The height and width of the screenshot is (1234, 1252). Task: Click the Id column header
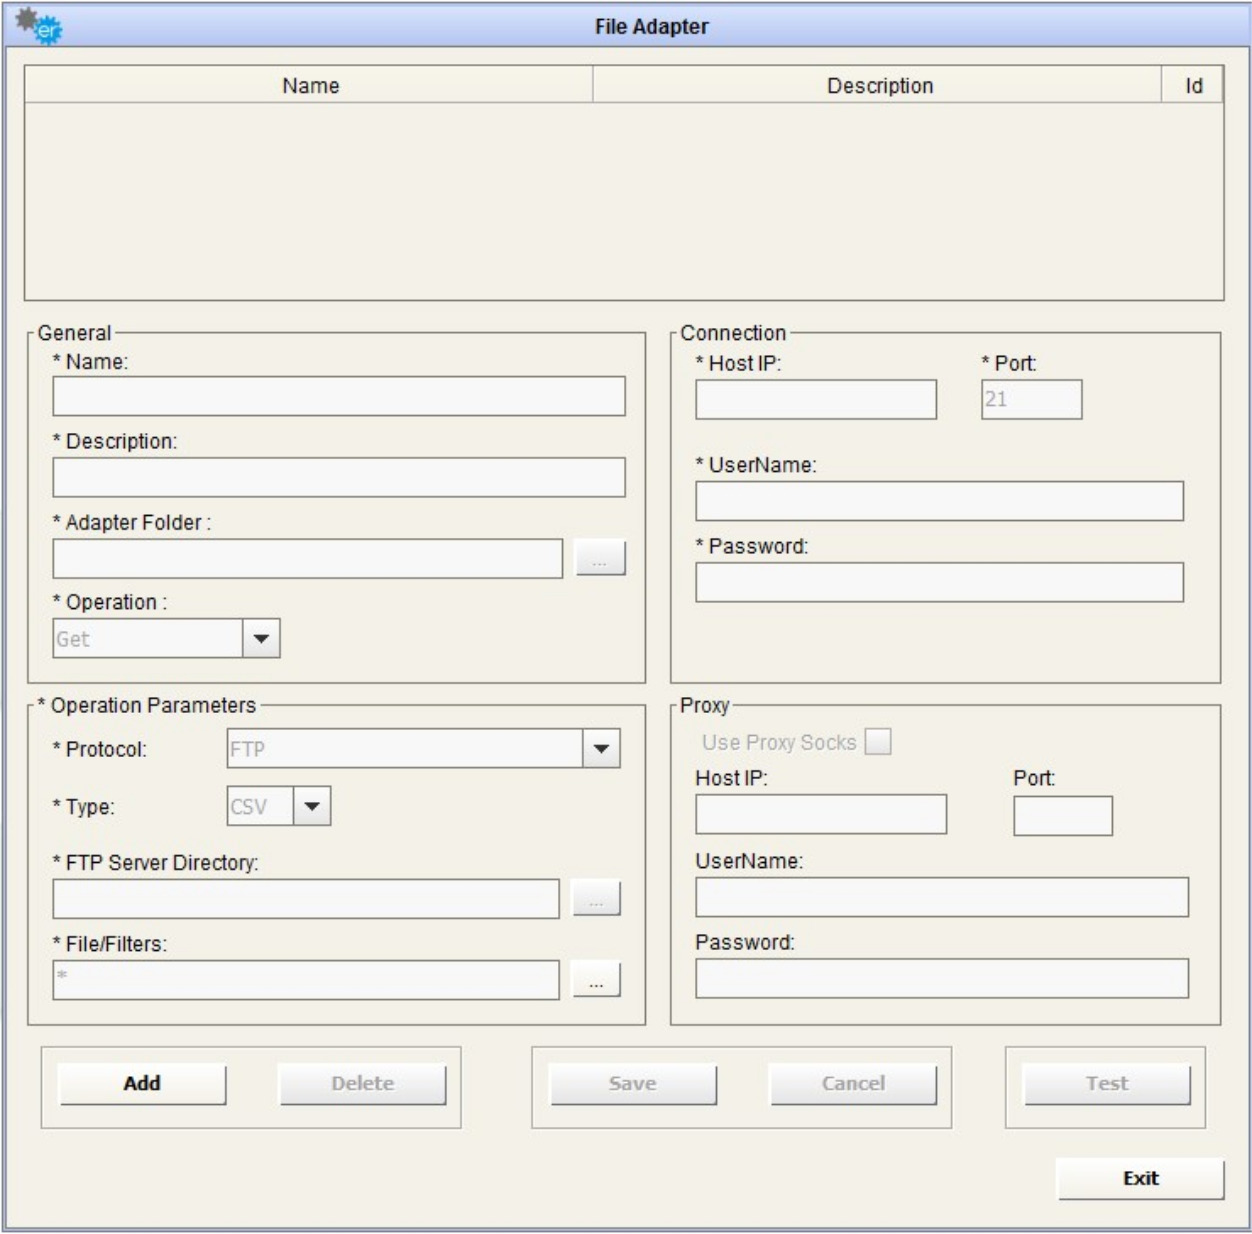coord(1193,86)
